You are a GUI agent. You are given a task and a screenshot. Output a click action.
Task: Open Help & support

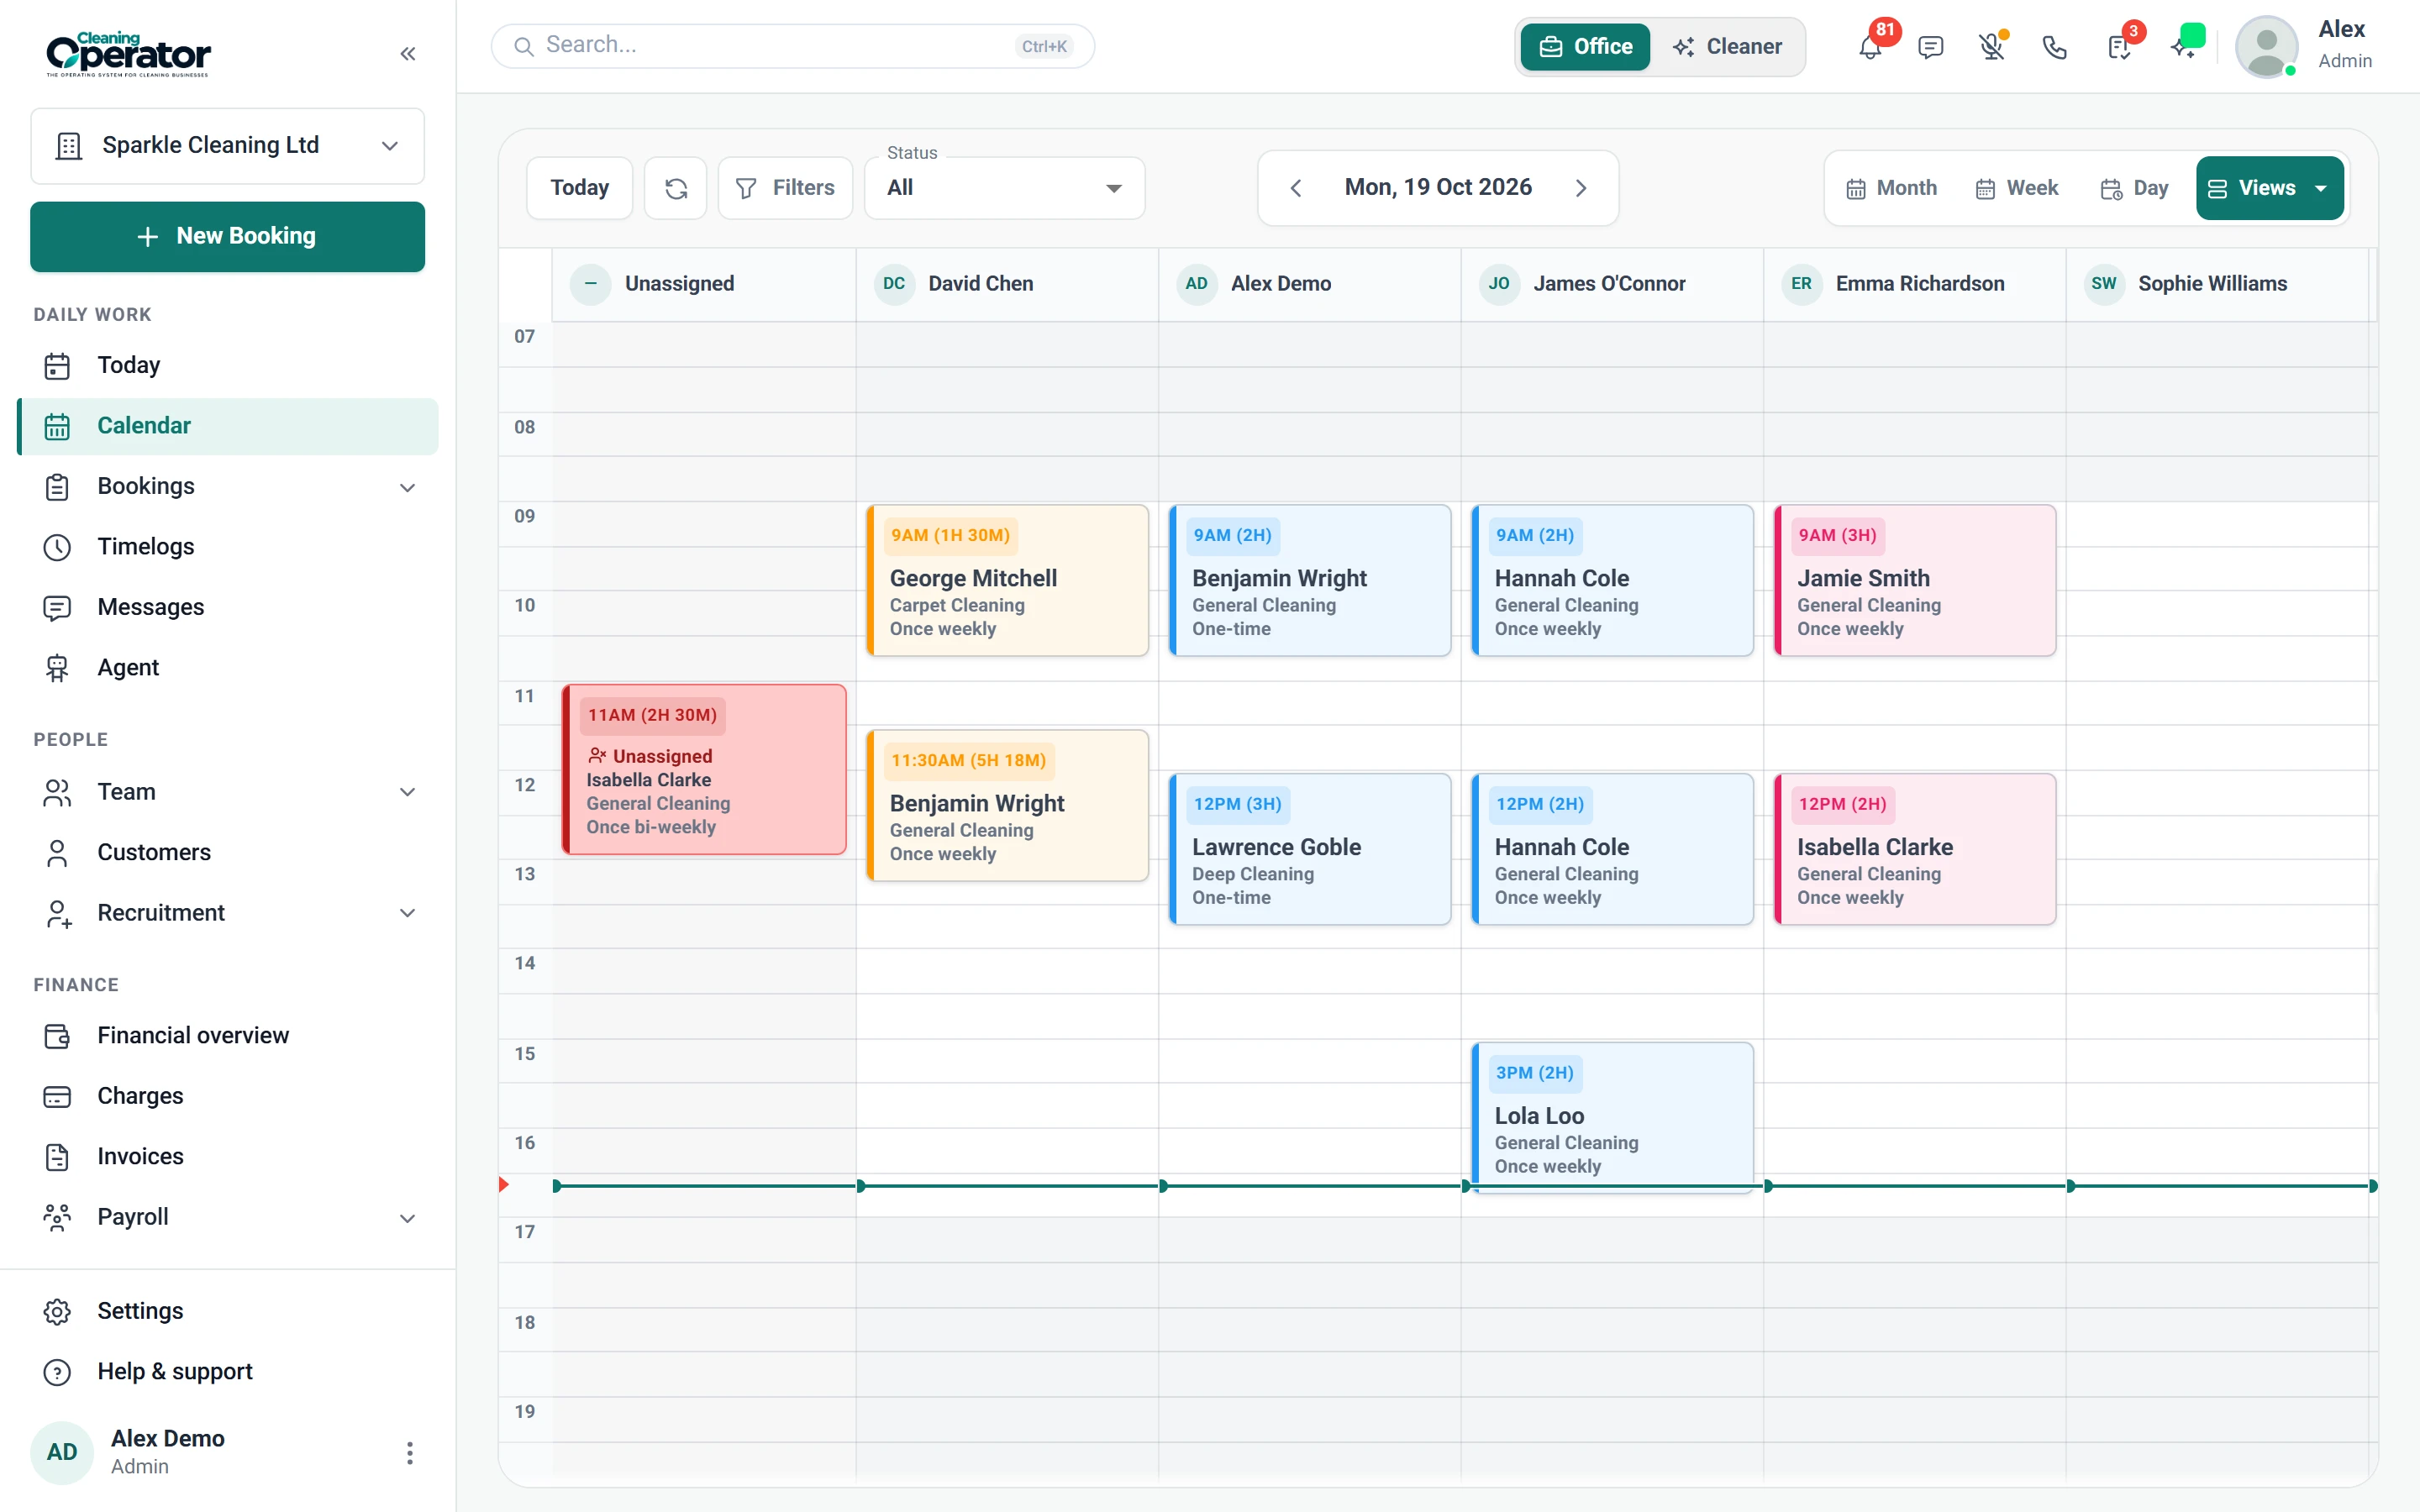coord(228,1372)
